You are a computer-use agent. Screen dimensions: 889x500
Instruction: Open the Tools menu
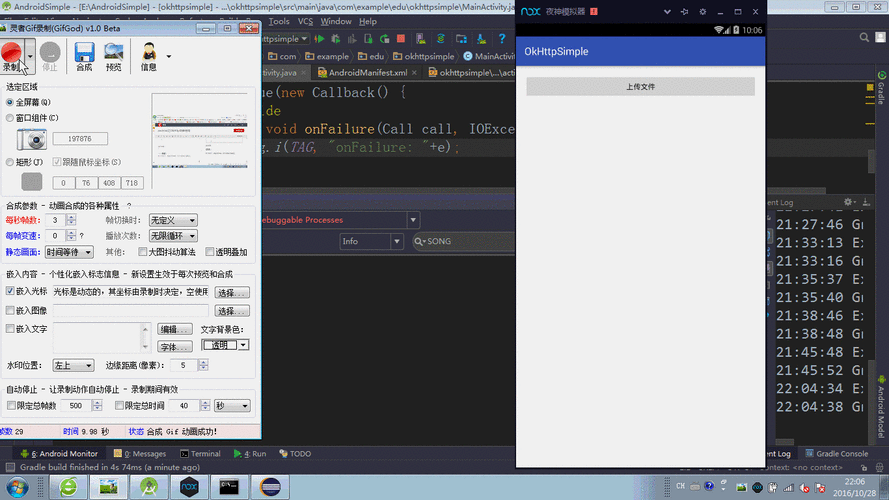click(x=279, y=22)
